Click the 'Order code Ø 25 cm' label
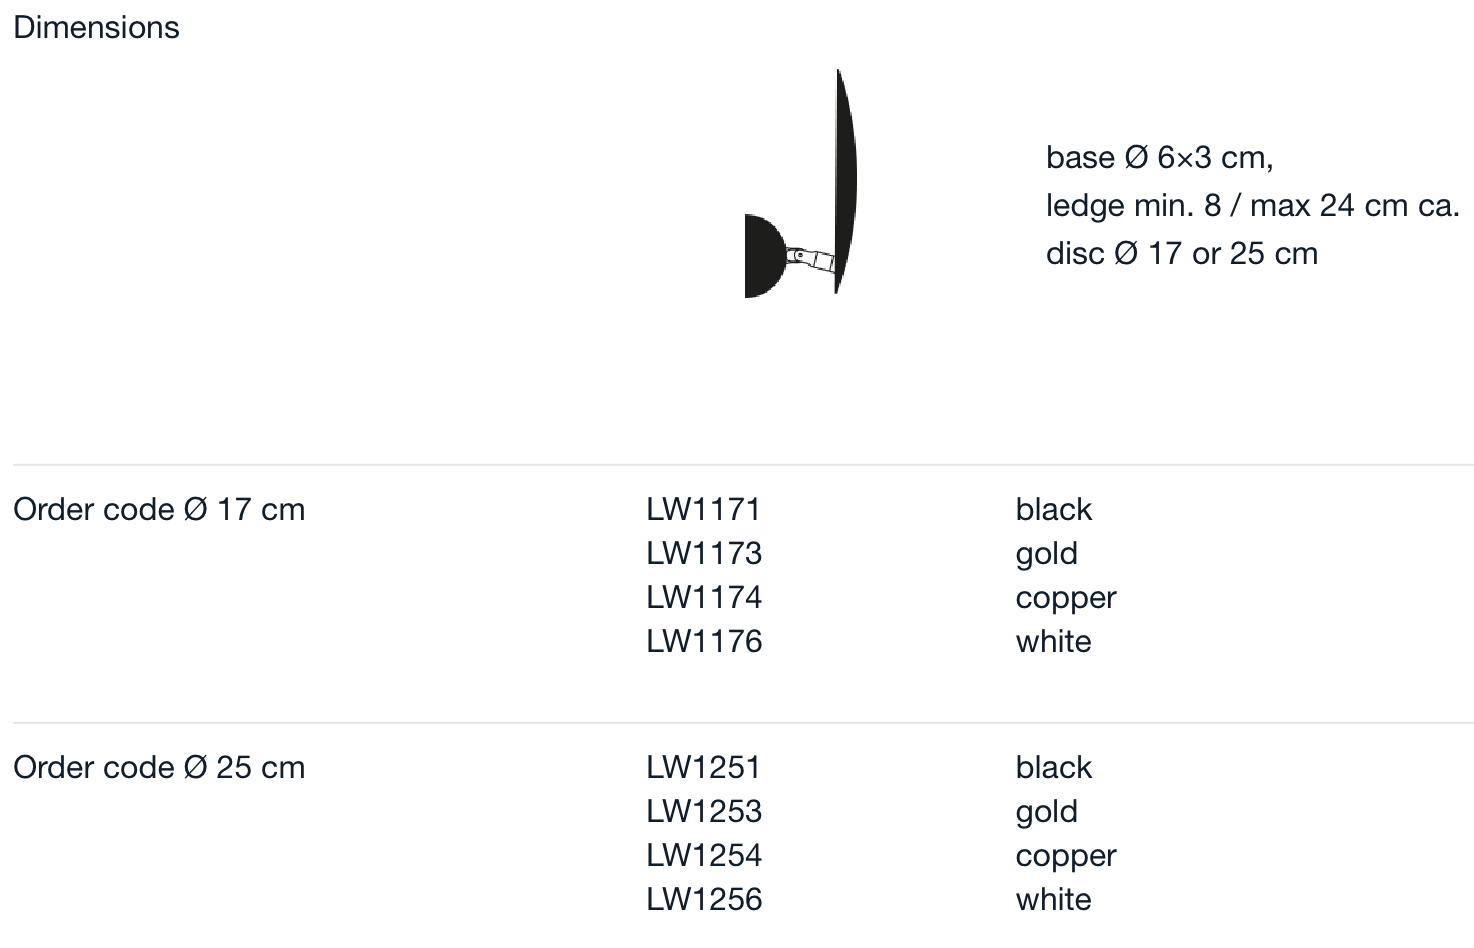Screen dimensions: 1474x948 [159, 767]
